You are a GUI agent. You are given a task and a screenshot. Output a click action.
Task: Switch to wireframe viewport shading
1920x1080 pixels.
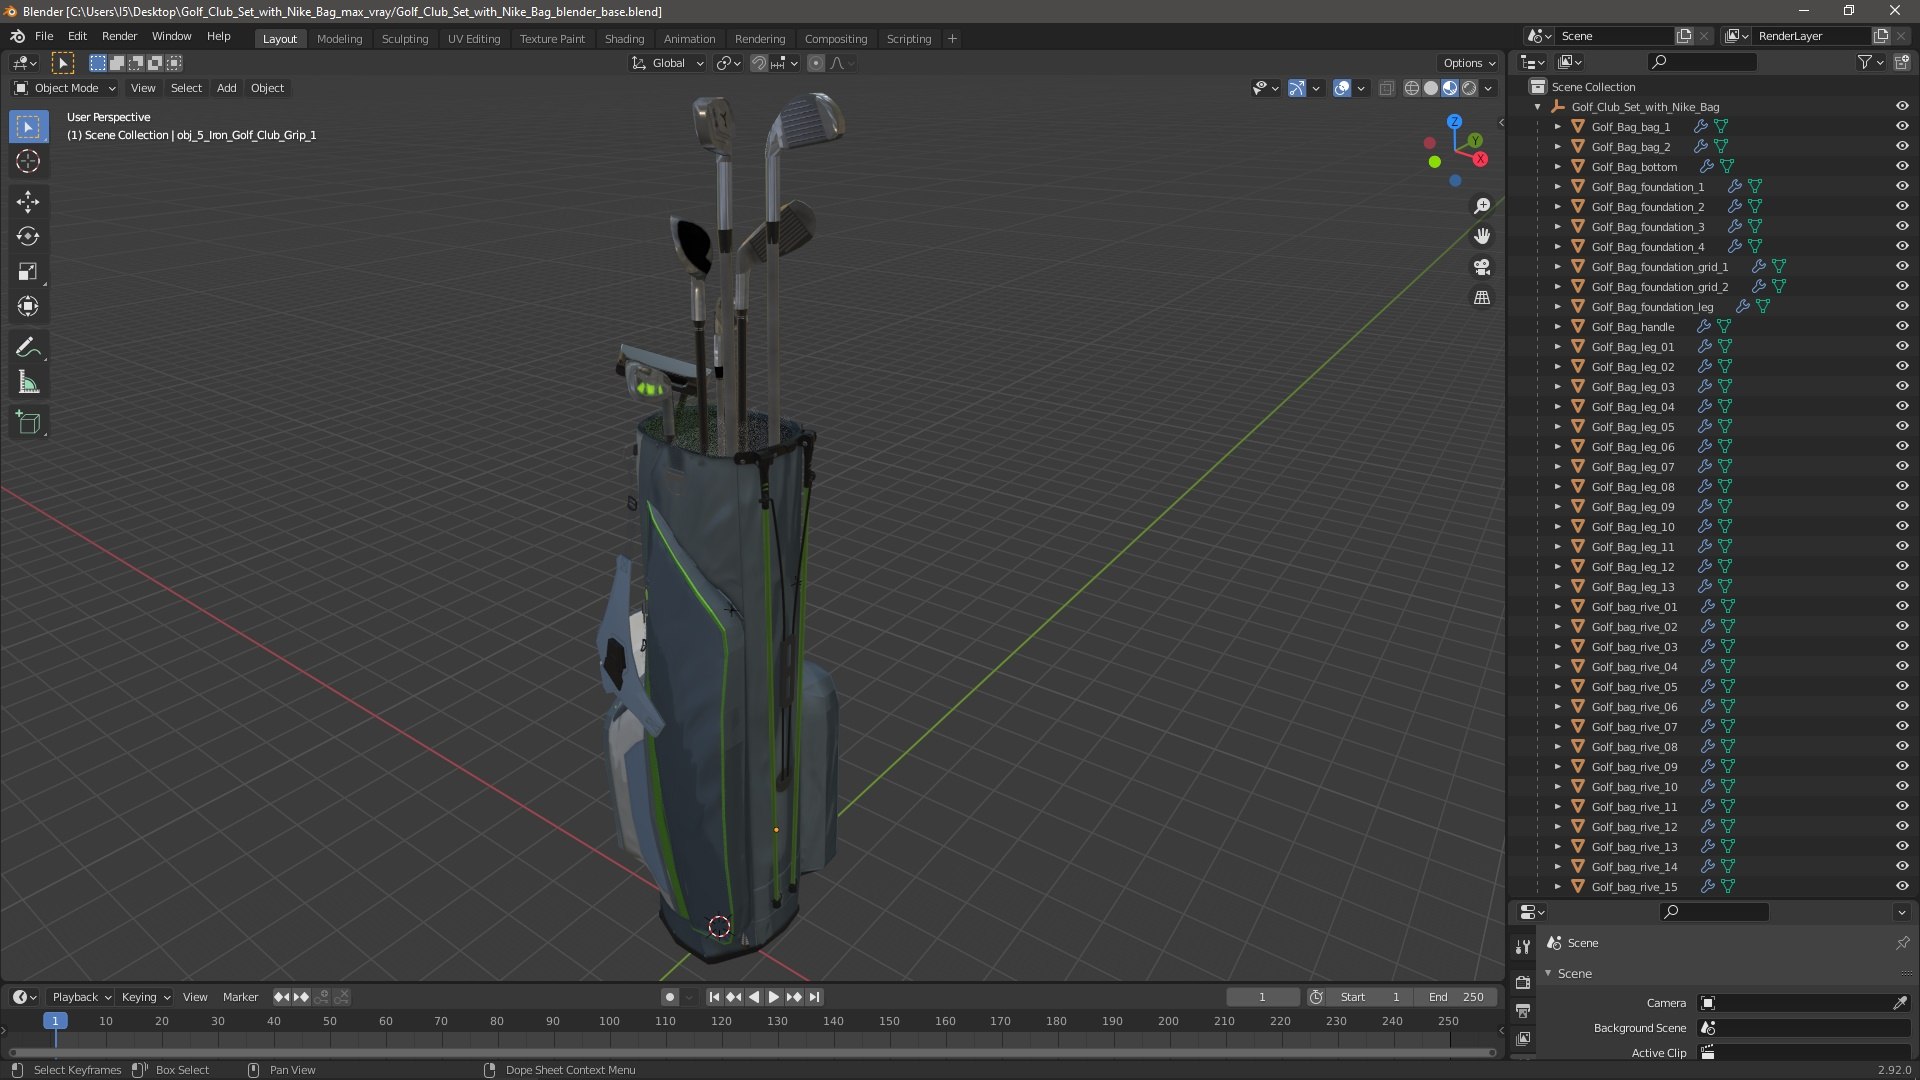pyautogui.click(x=1411, y=89)
